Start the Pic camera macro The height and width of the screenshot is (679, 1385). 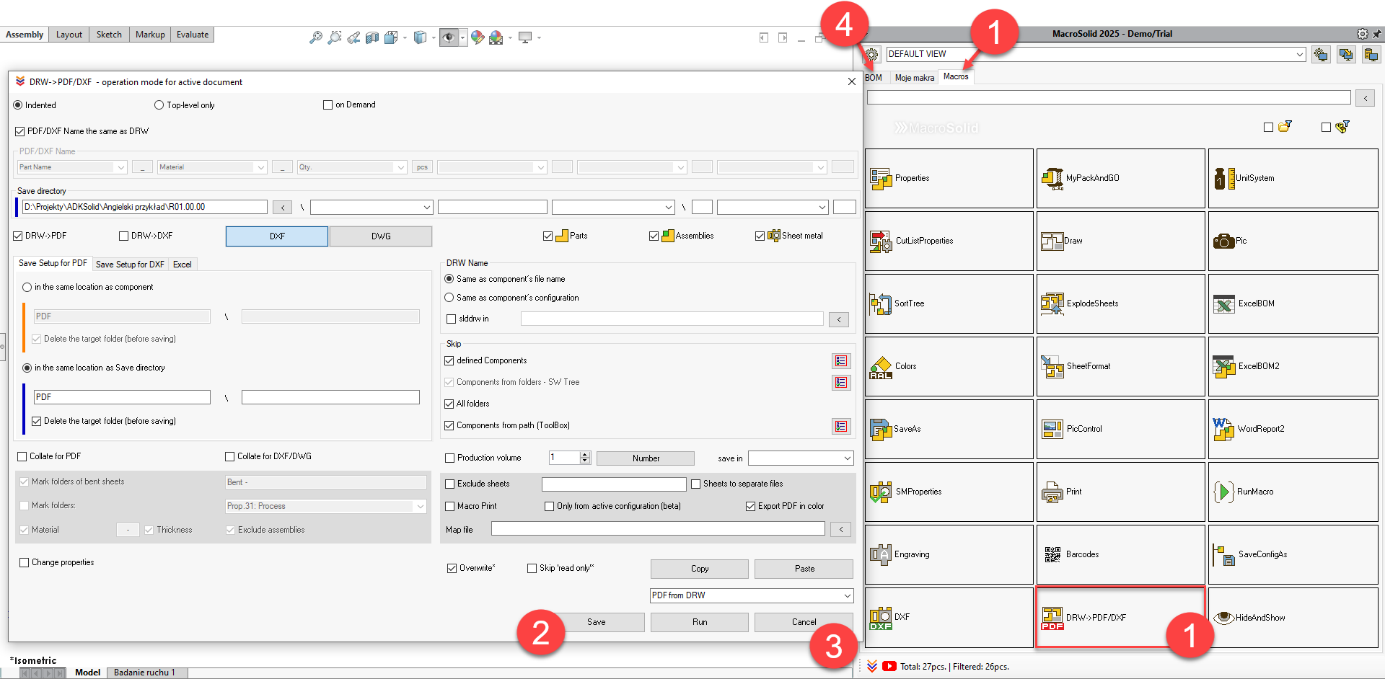1292,241
